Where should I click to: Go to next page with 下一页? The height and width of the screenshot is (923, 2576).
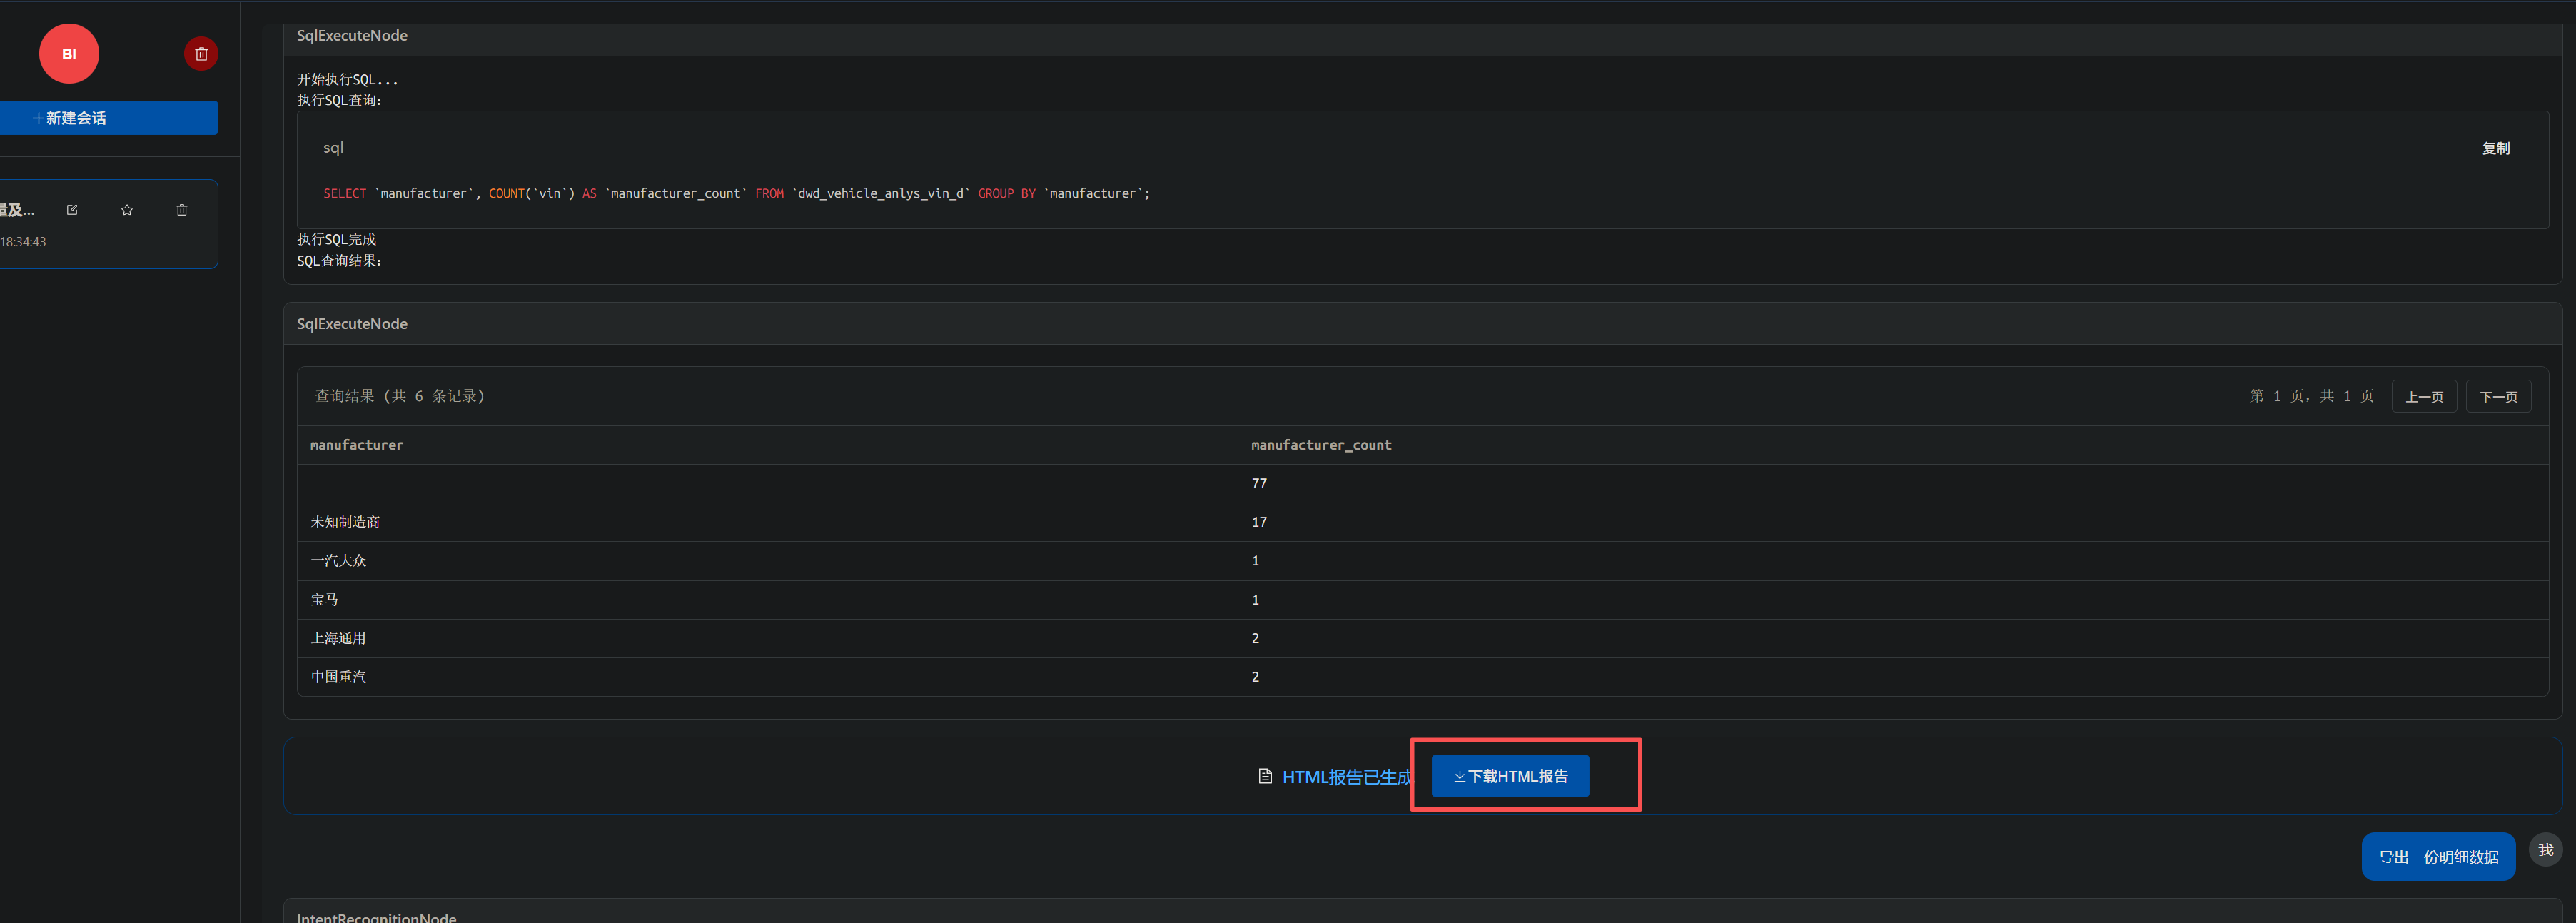point(2498,397)
